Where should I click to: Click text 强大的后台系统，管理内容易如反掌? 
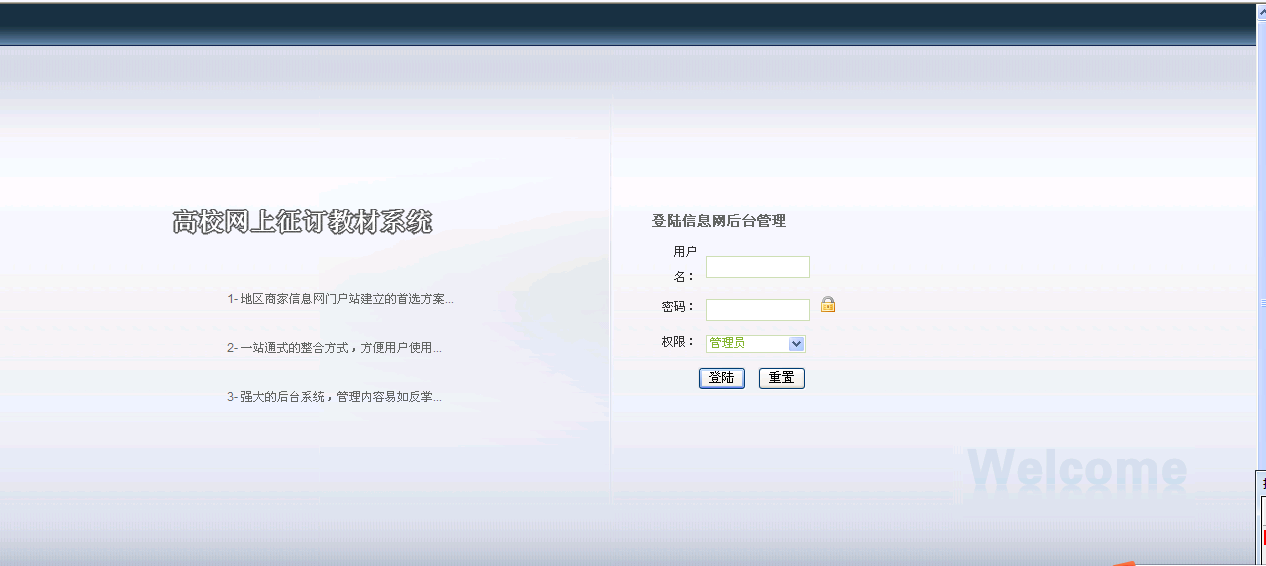tap(339, 397)
